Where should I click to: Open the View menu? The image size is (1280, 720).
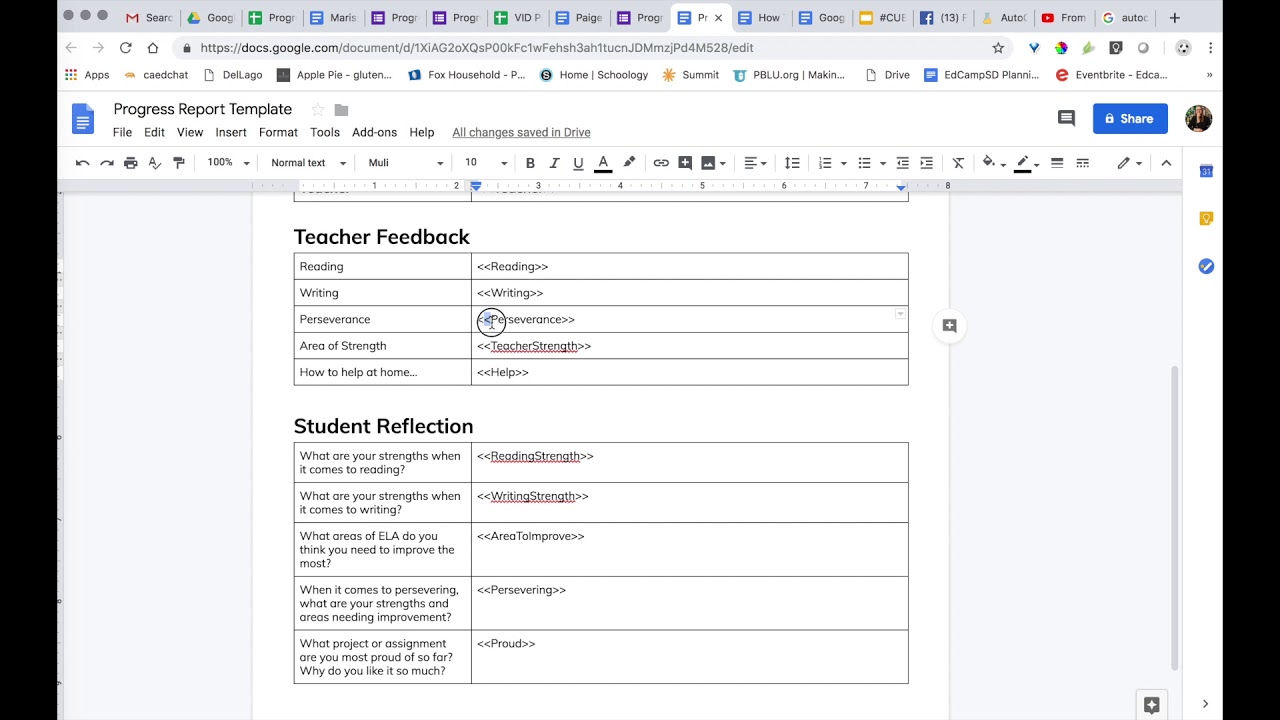click(x=190, y=132)
